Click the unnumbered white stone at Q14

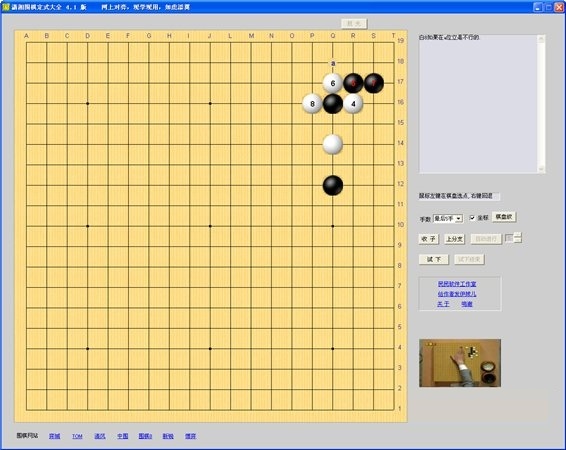coord(332,144)
